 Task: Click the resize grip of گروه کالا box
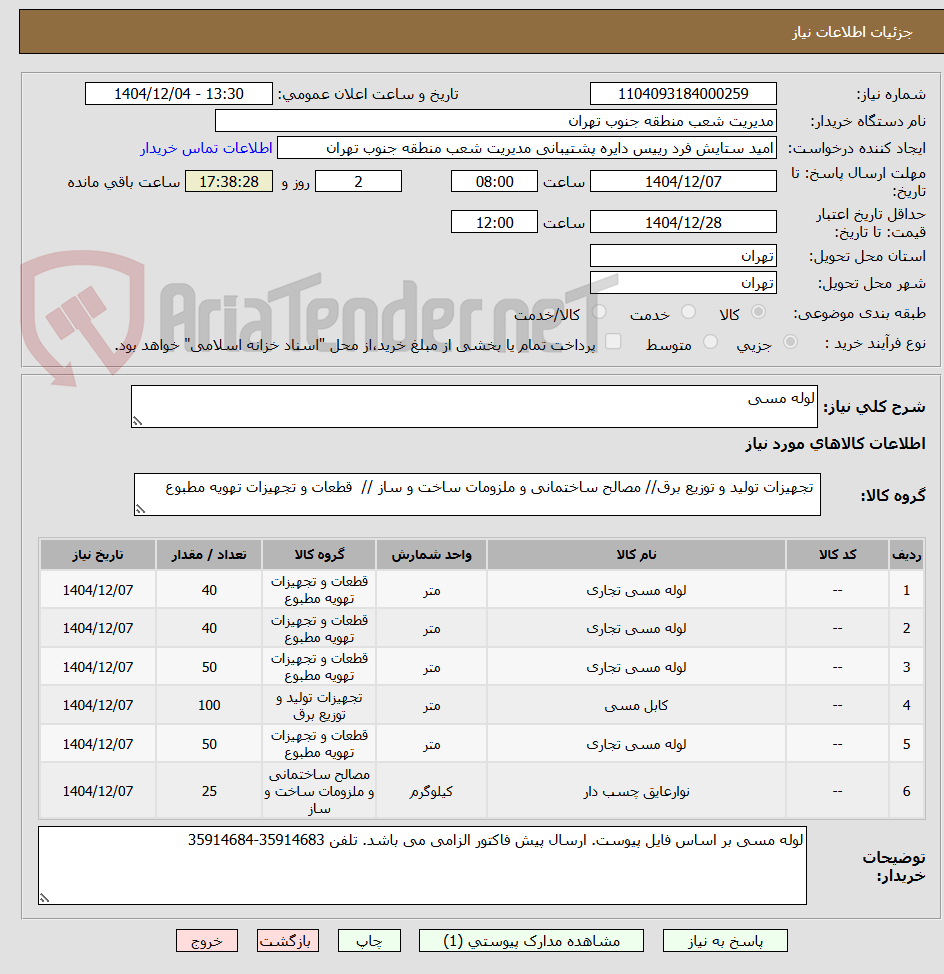pos(140,509)
